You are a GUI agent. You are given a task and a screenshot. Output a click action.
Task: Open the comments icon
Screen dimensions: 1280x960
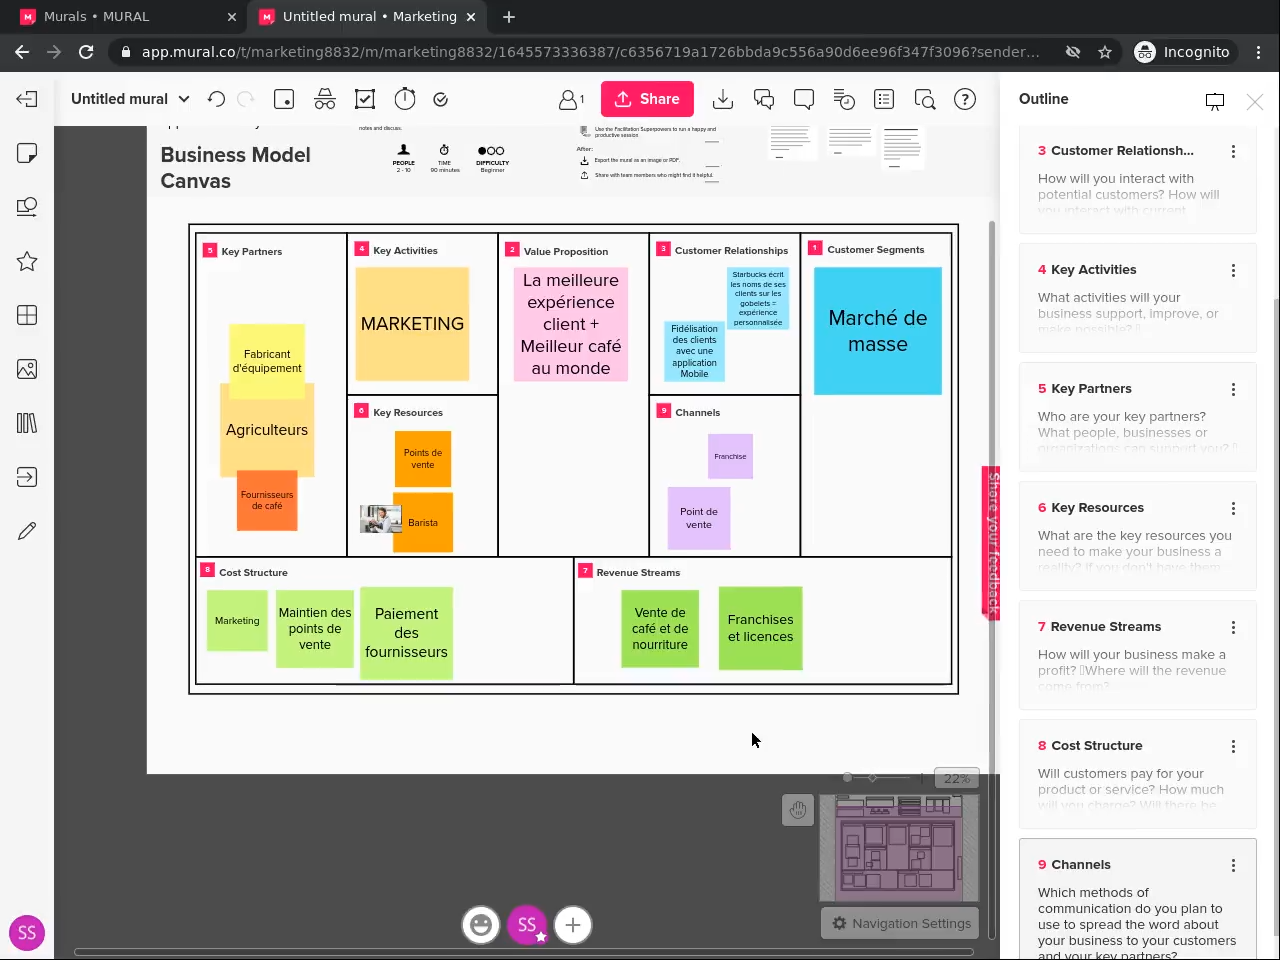(804, 99)
